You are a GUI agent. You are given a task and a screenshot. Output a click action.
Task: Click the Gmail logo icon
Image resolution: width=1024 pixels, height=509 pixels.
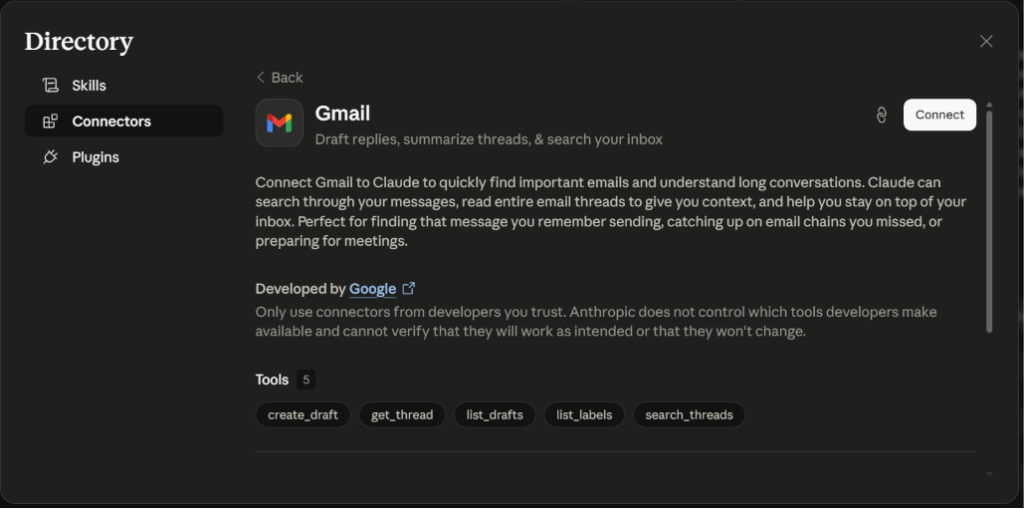(280, 123)
